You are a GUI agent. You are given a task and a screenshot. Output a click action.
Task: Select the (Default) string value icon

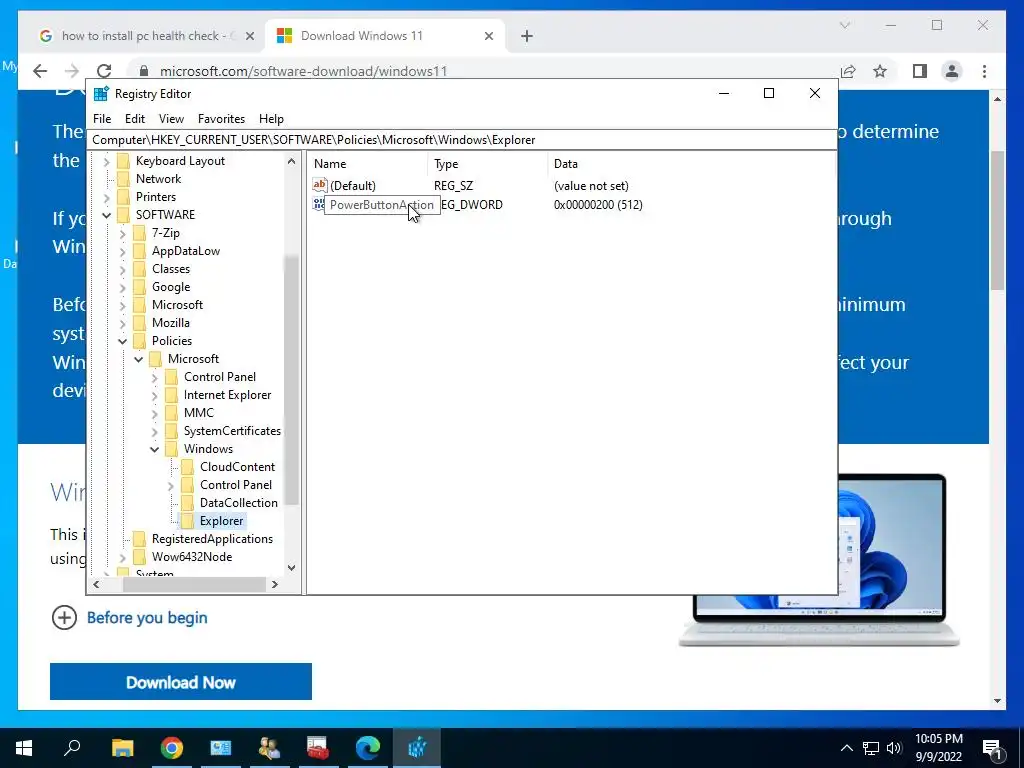coord(319,185)
